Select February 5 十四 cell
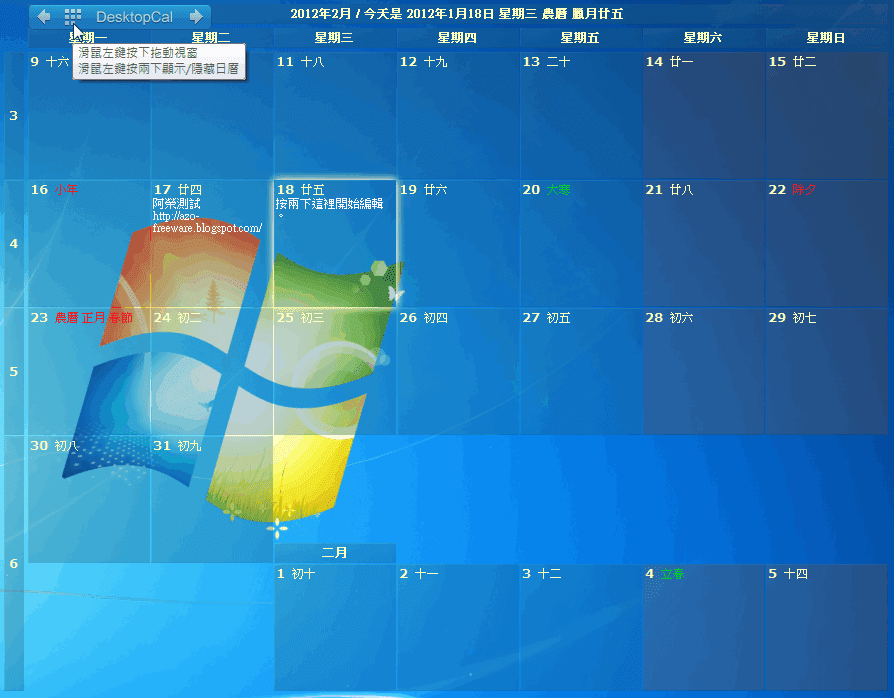This screenshot has height=698, width=894. (x=827, y=627)
